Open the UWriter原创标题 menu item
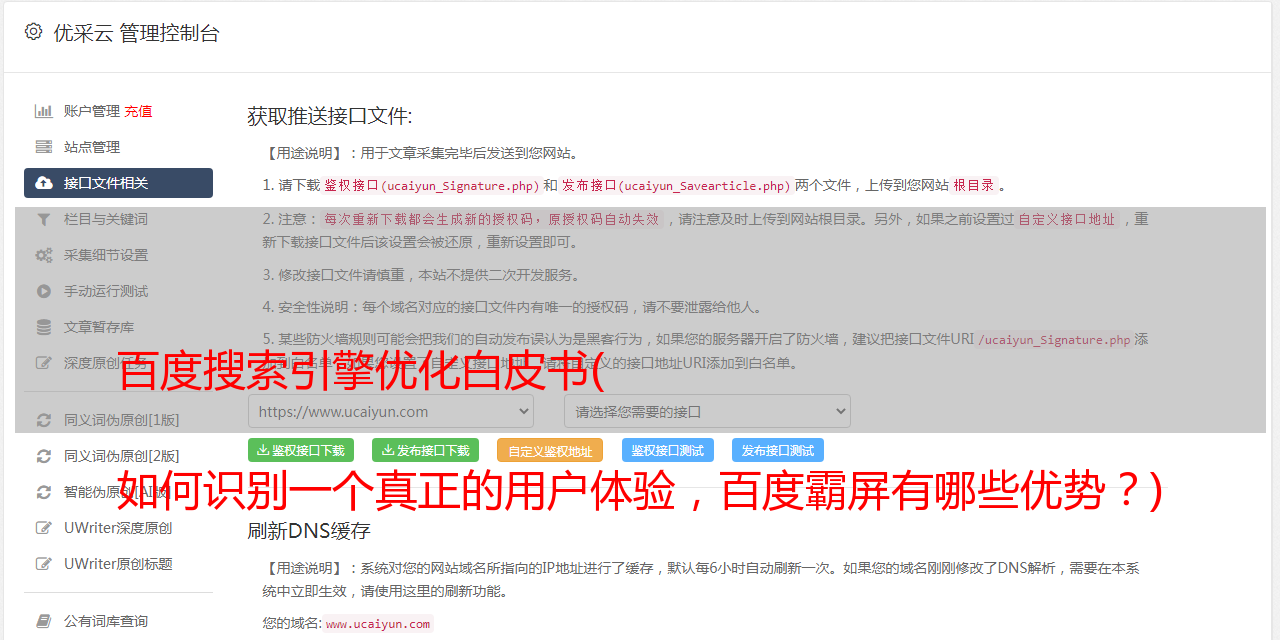Image resolution: width=1280 pixels, height=640 pixels. (x=118, y=564)
